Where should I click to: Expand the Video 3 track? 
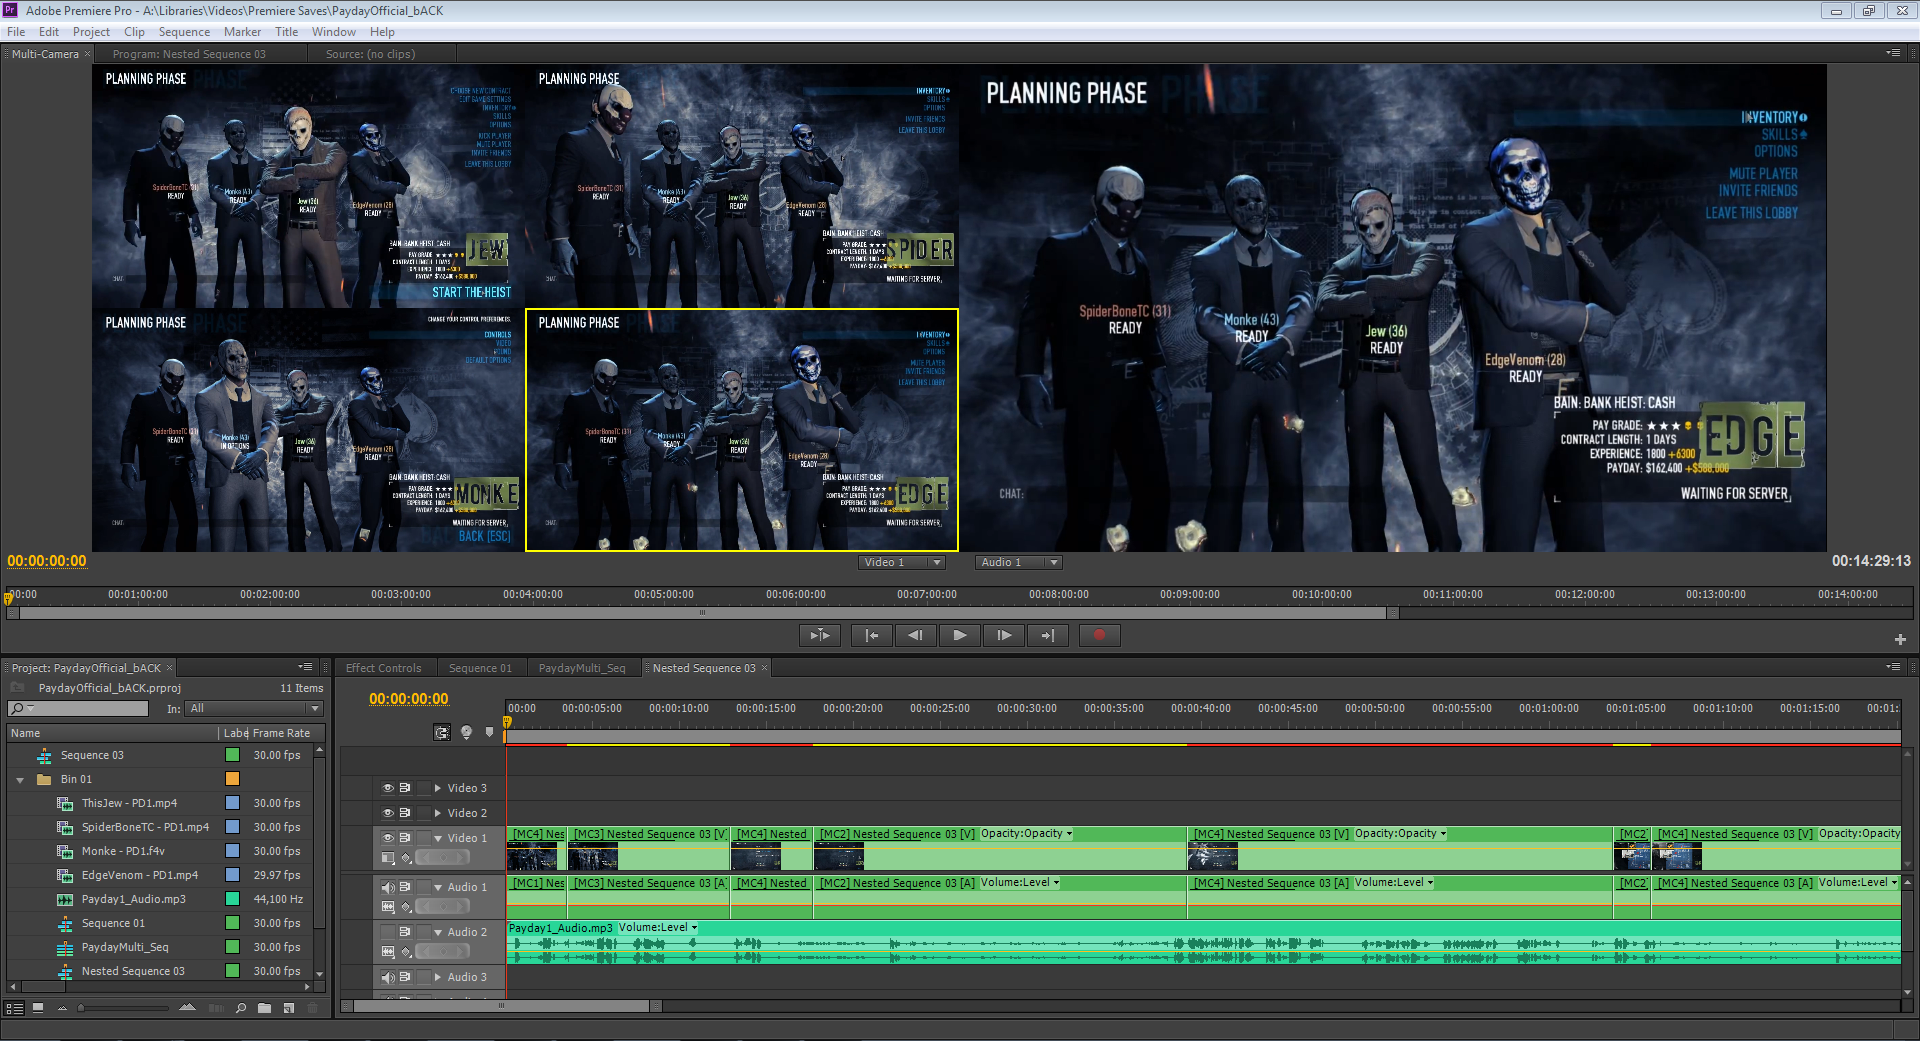tap(438, 788)
